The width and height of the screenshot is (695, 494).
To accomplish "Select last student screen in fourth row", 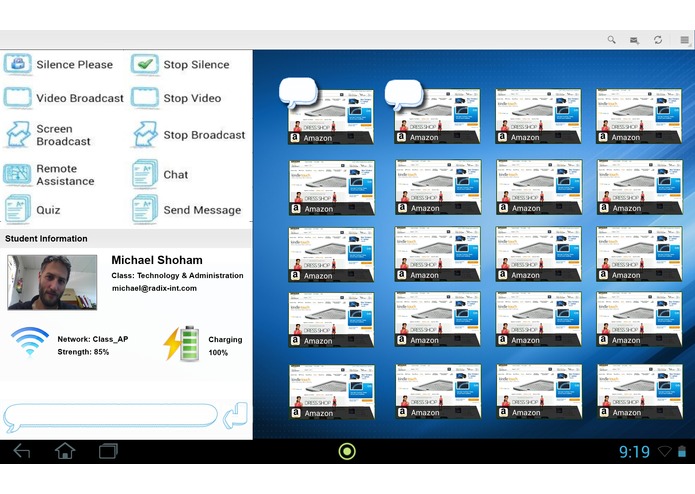I will click(x=639, y=319).
